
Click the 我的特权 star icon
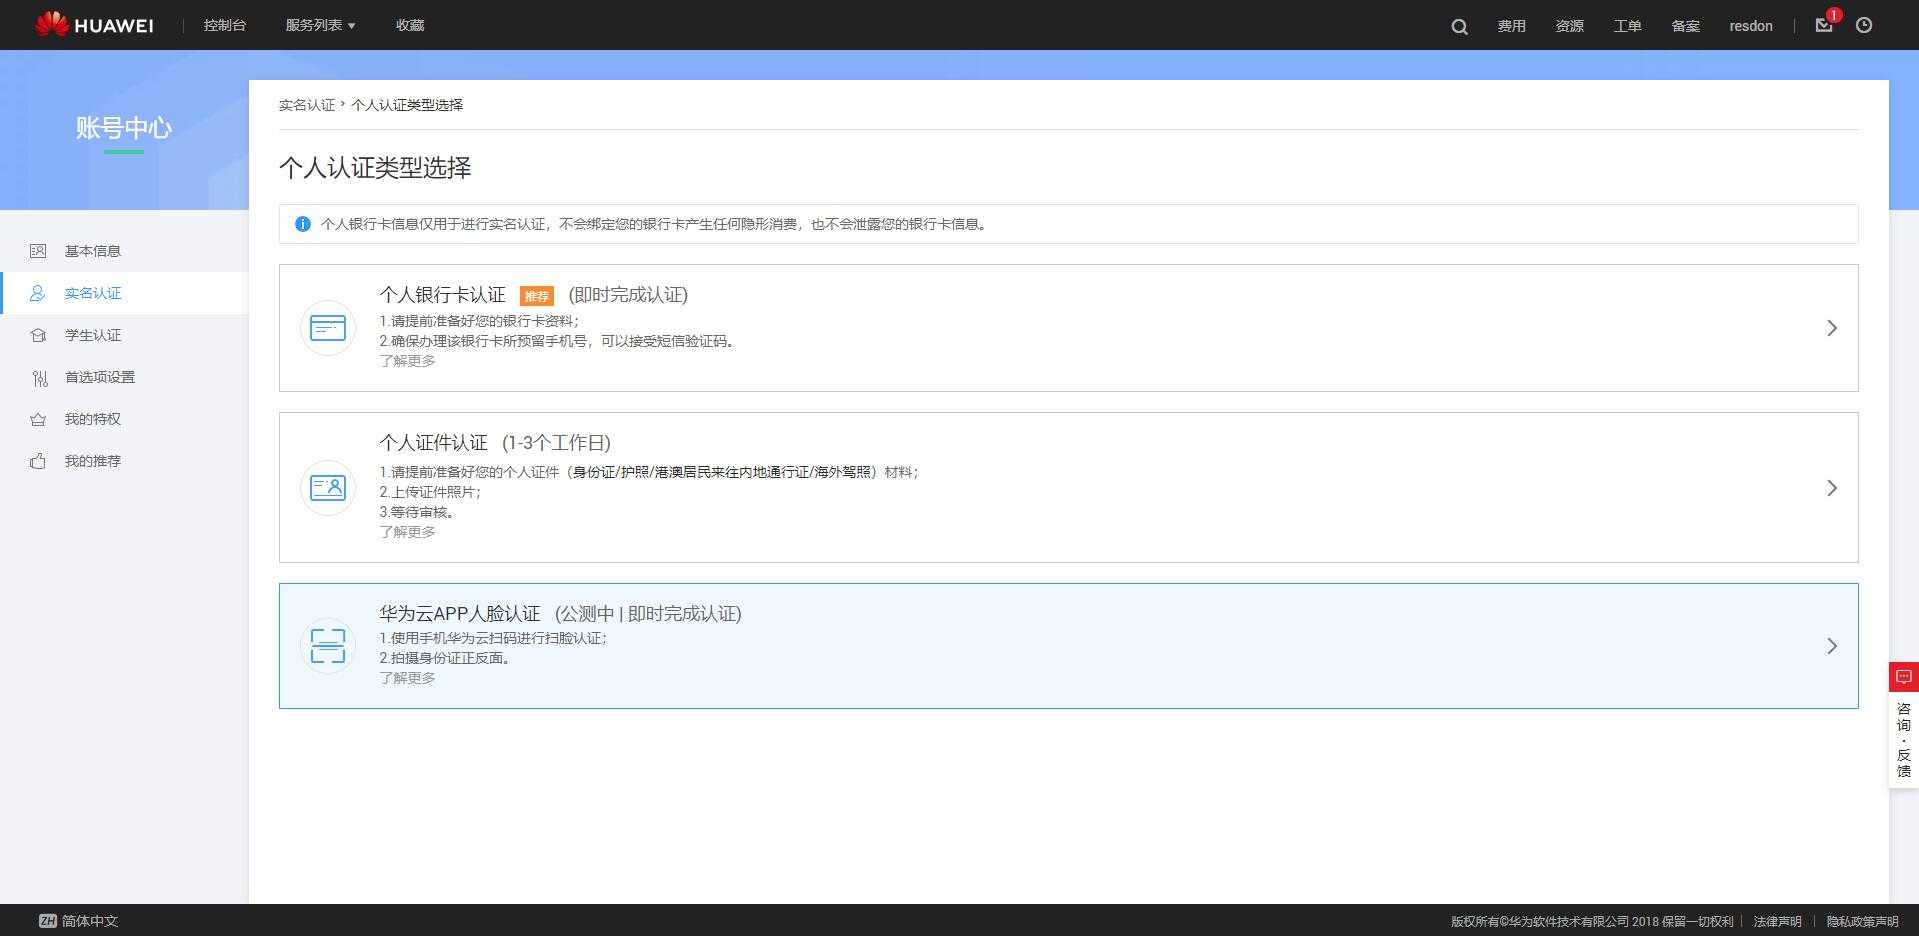pos(39,419)
